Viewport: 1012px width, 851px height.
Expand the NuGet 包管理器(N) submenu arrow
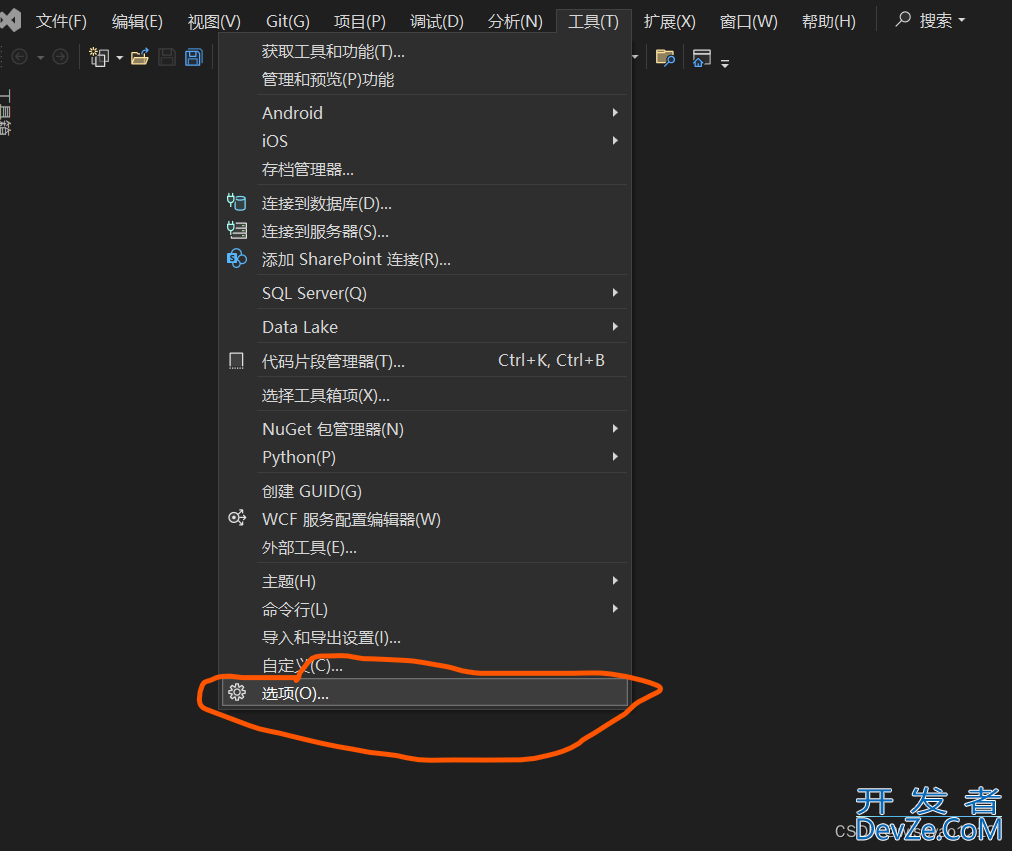[x=615, y=428]
